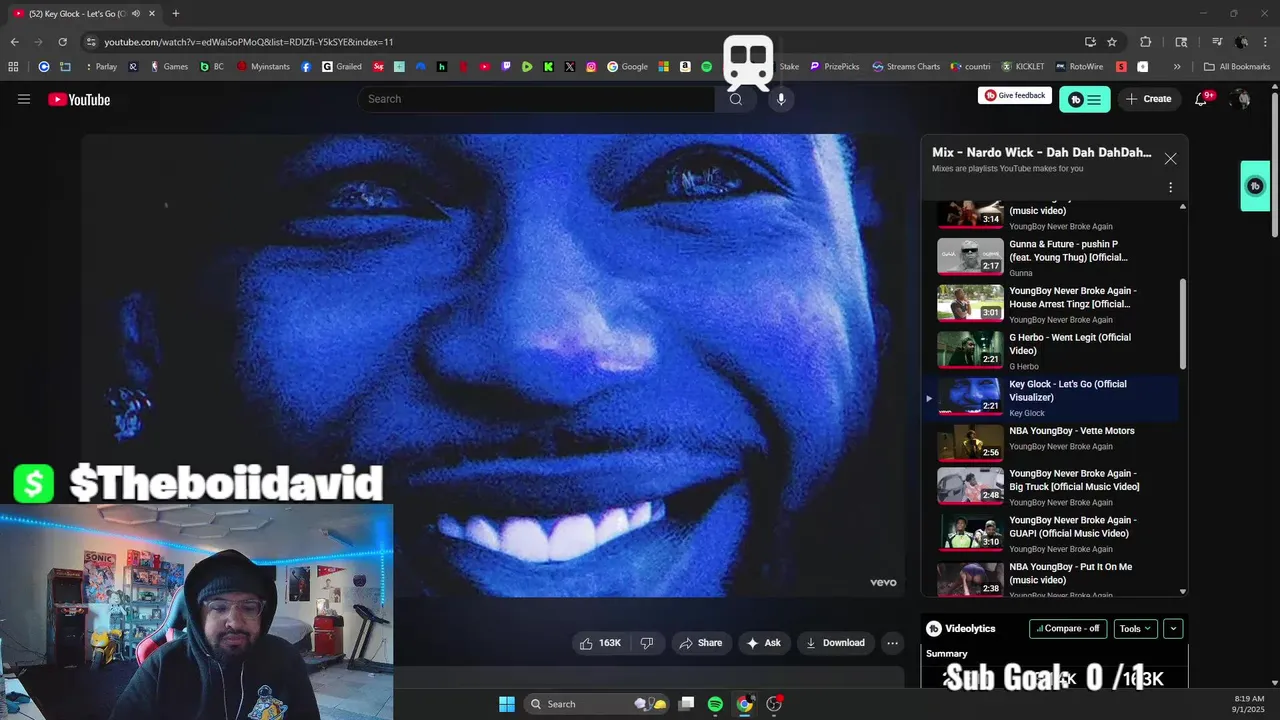Open more actions ellipsis under video
Screen dimensions: 1280x720
pos(893,643)
